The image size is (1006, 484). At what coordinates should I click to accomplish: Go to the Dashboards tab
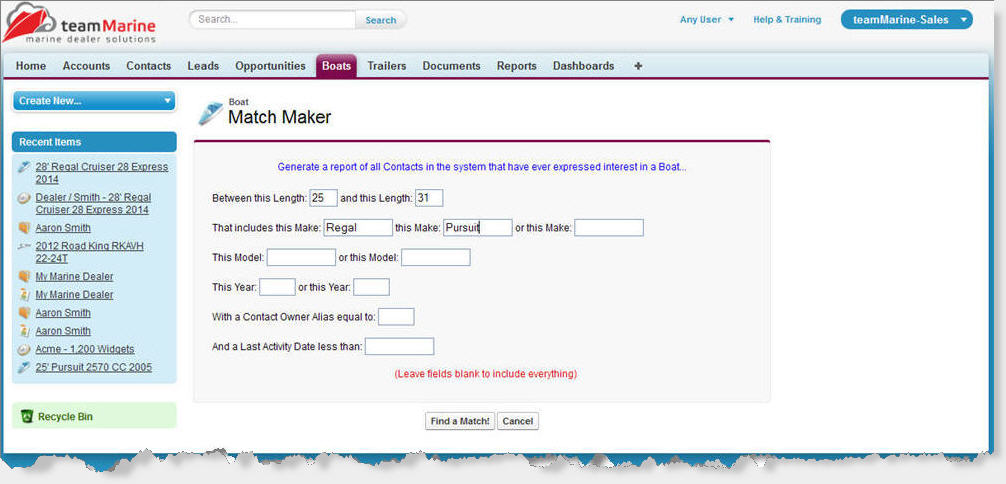583,66
